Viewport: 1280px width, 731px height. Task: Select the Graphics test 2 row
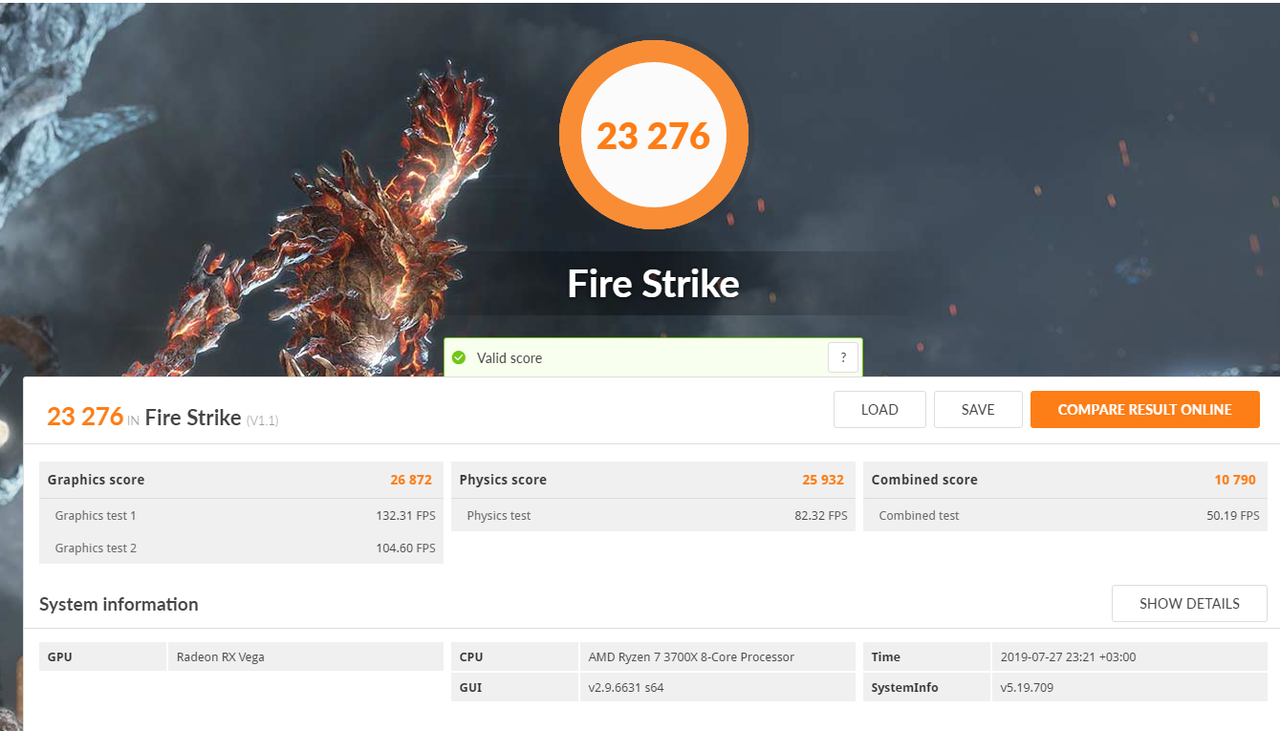coord(241,547)
